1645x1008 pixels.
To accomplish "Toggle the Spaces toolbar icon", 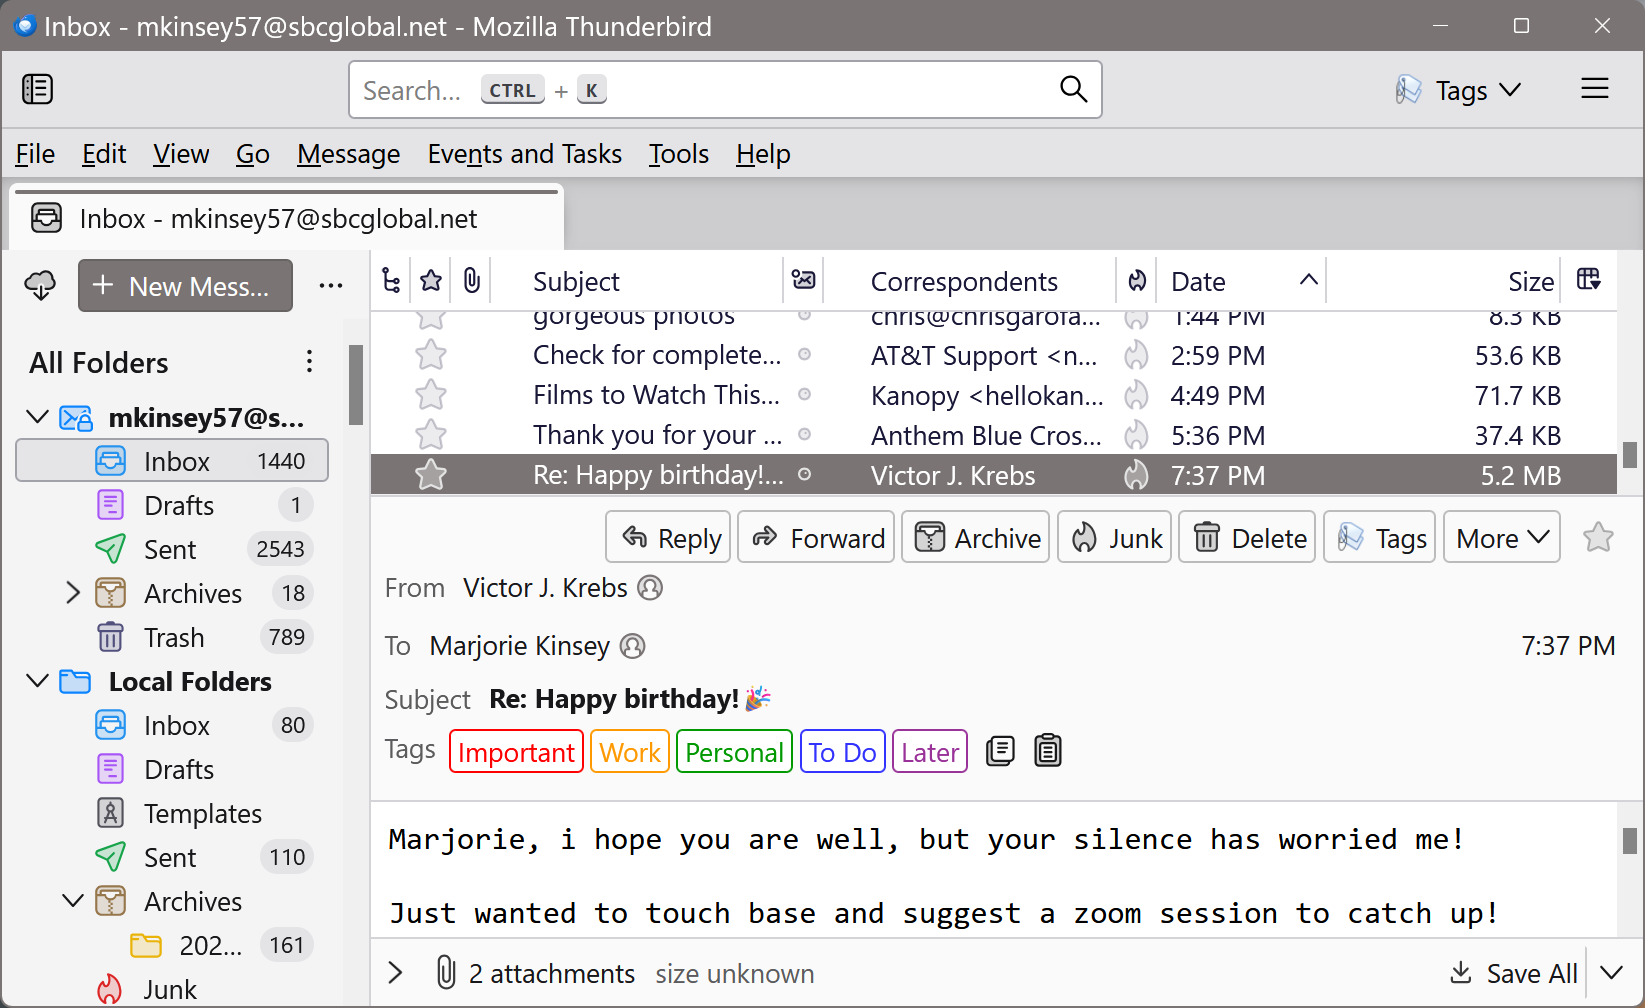I will pos(38,89).
